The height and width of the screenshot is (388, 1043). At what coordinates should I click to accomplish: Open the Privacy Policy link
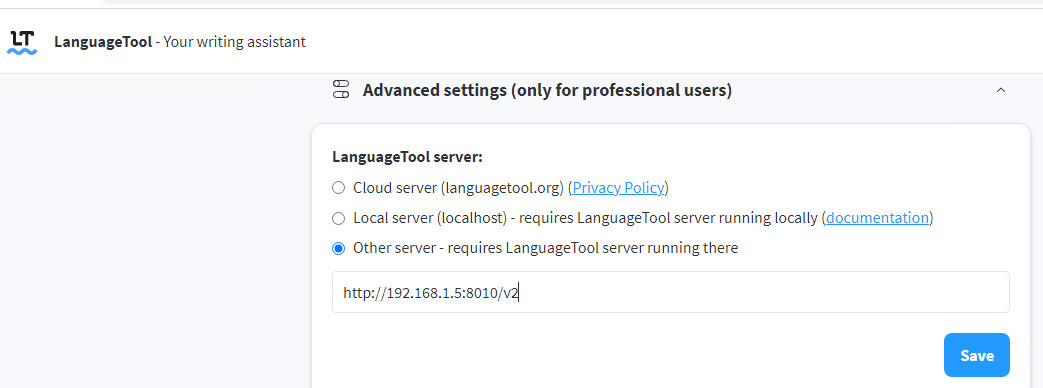(x=618, y=188)
